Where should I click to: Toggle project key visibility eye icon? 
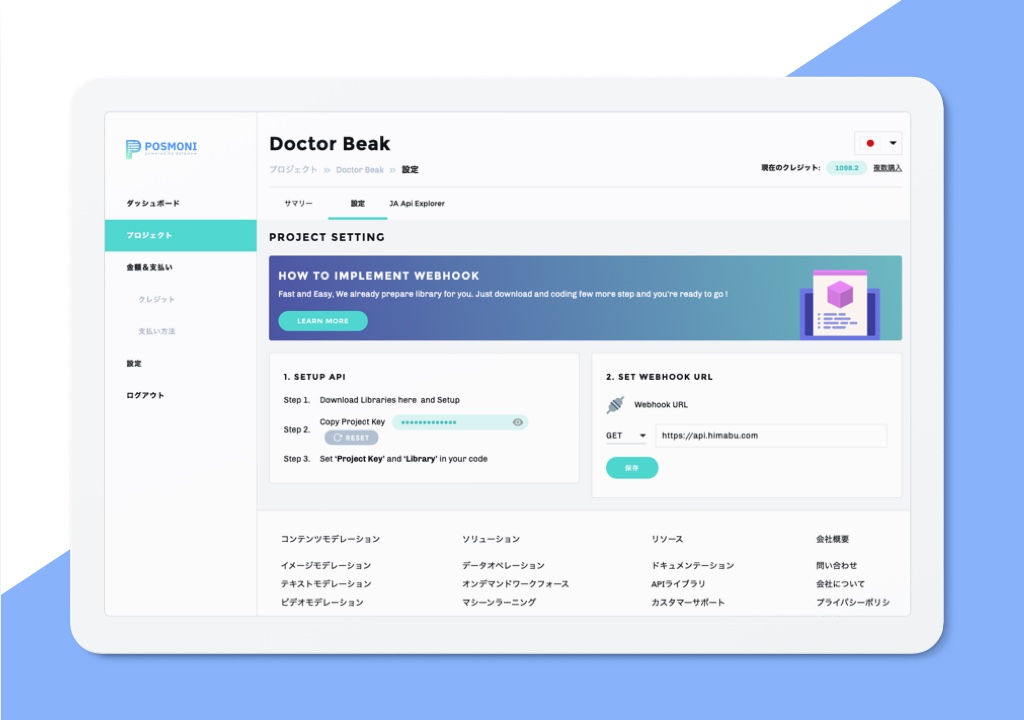click(x=517, y=423)
